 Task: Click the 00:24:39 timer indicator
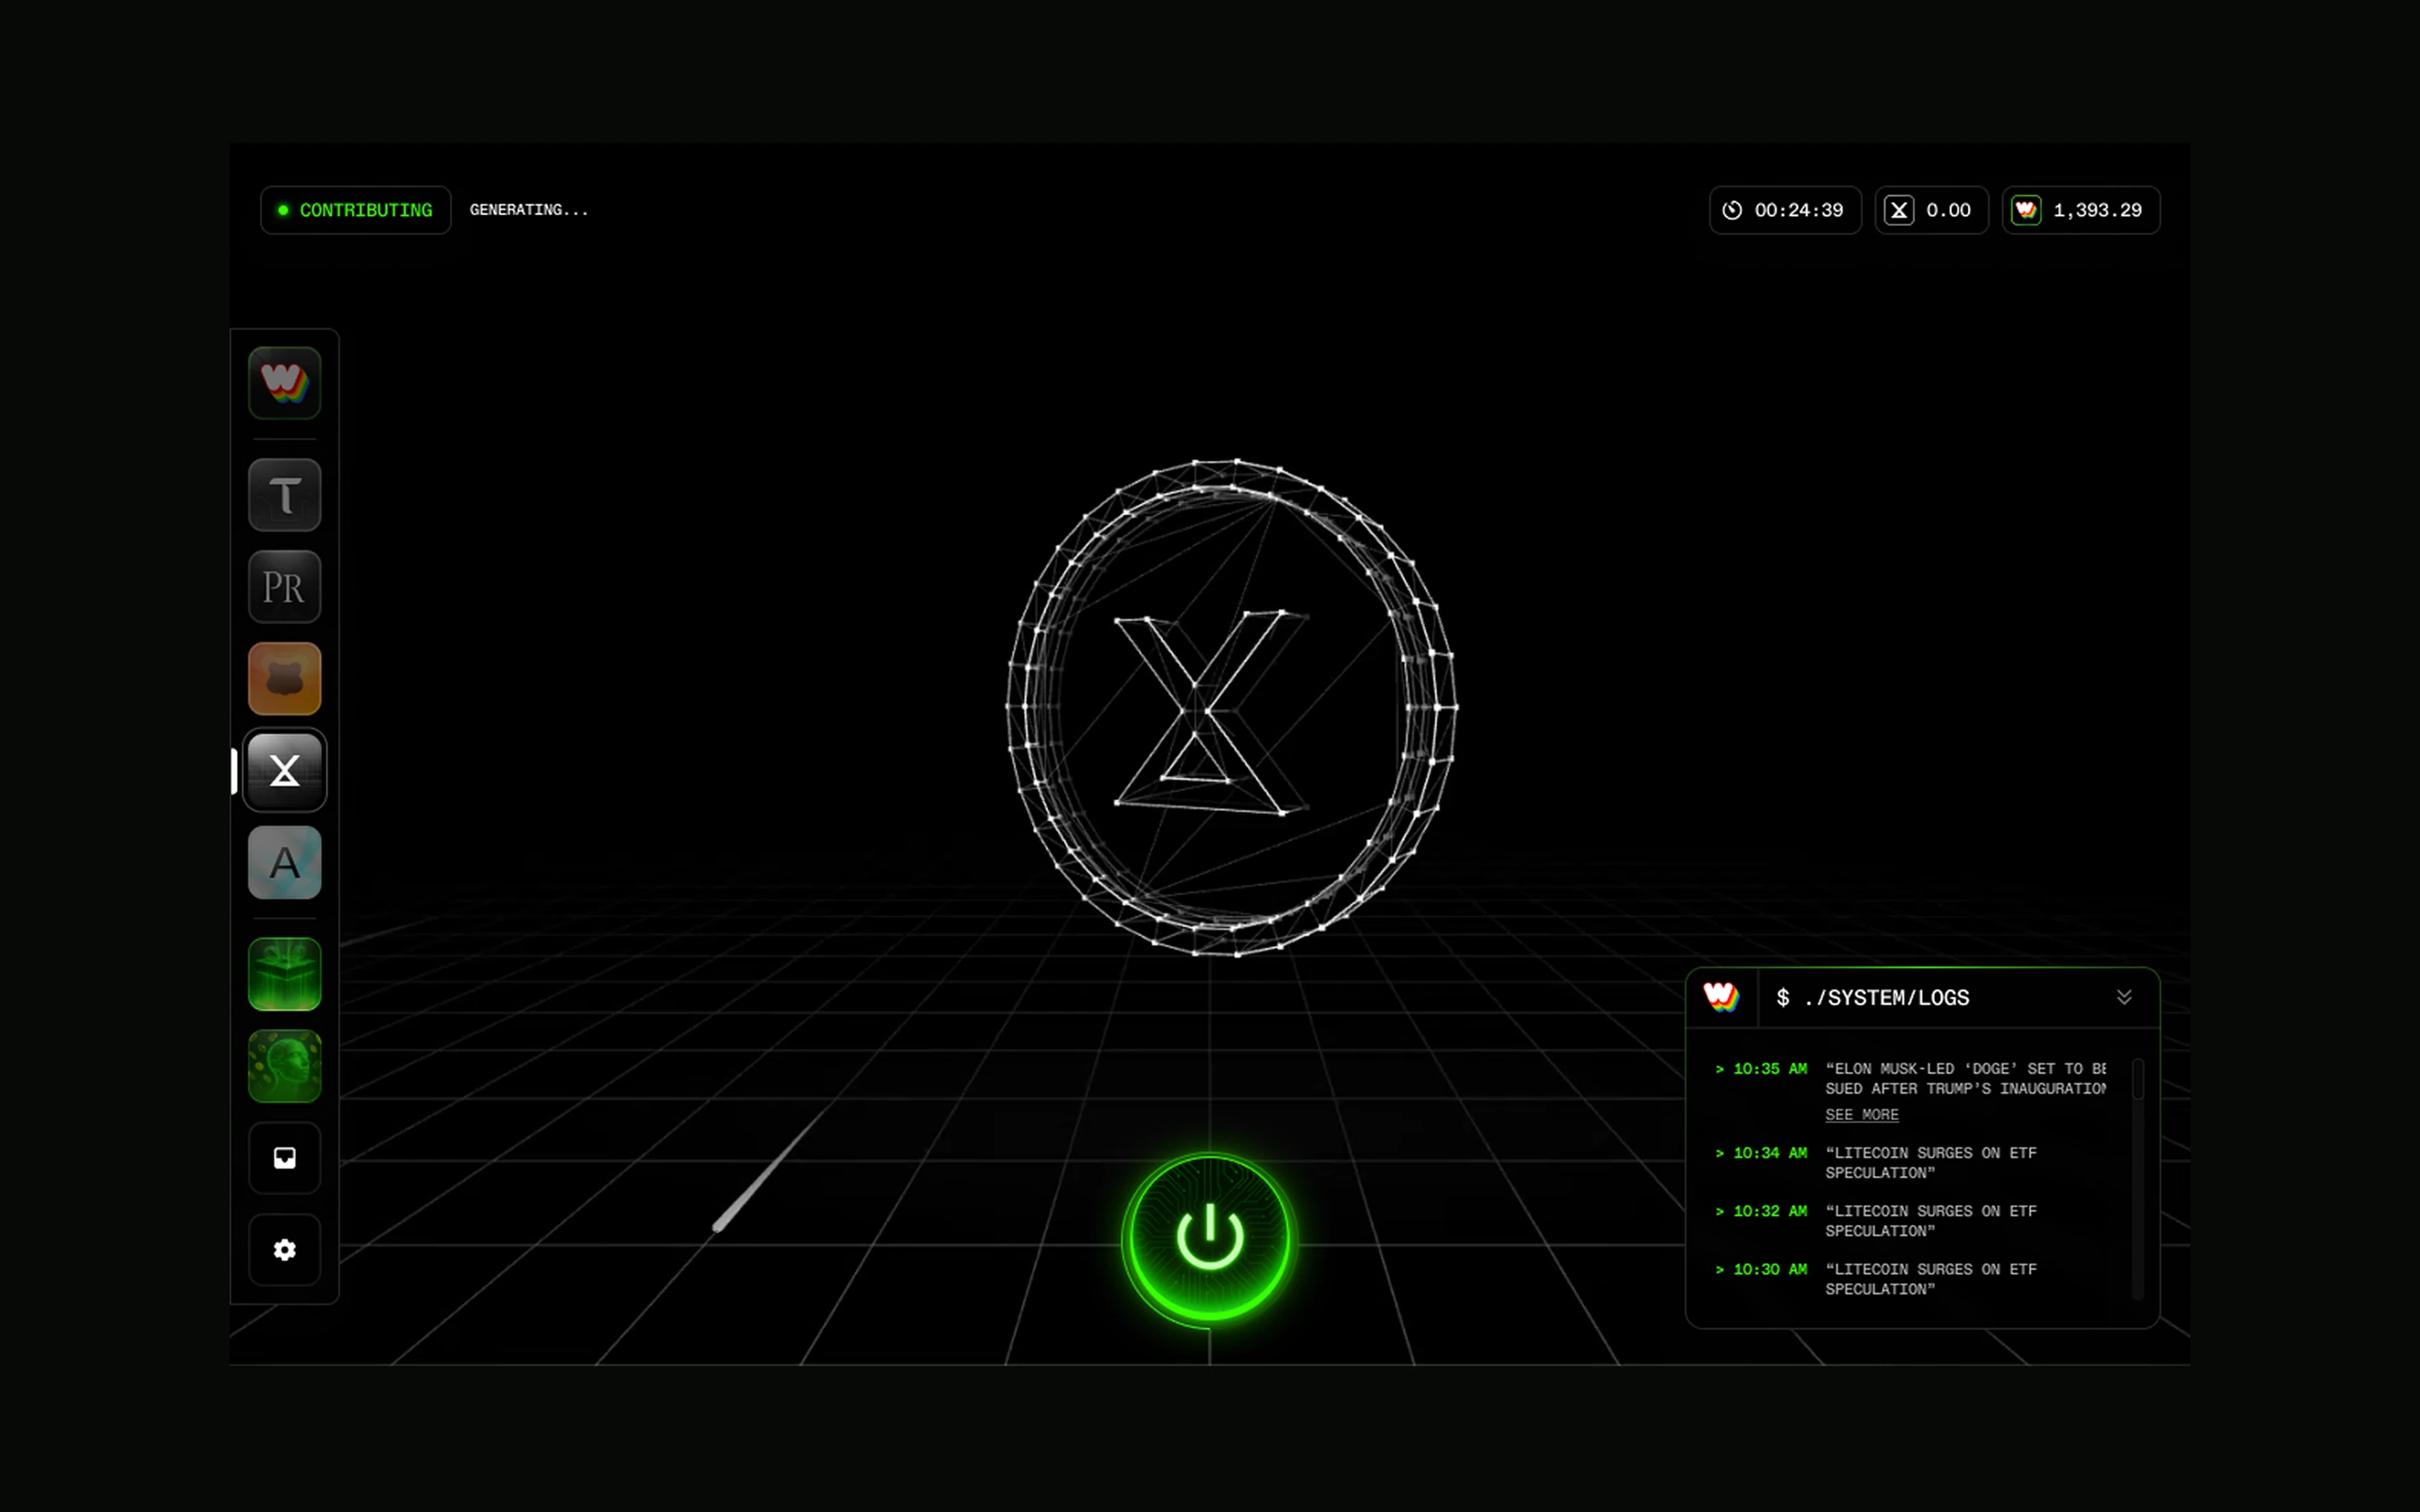click(1785, 210)
